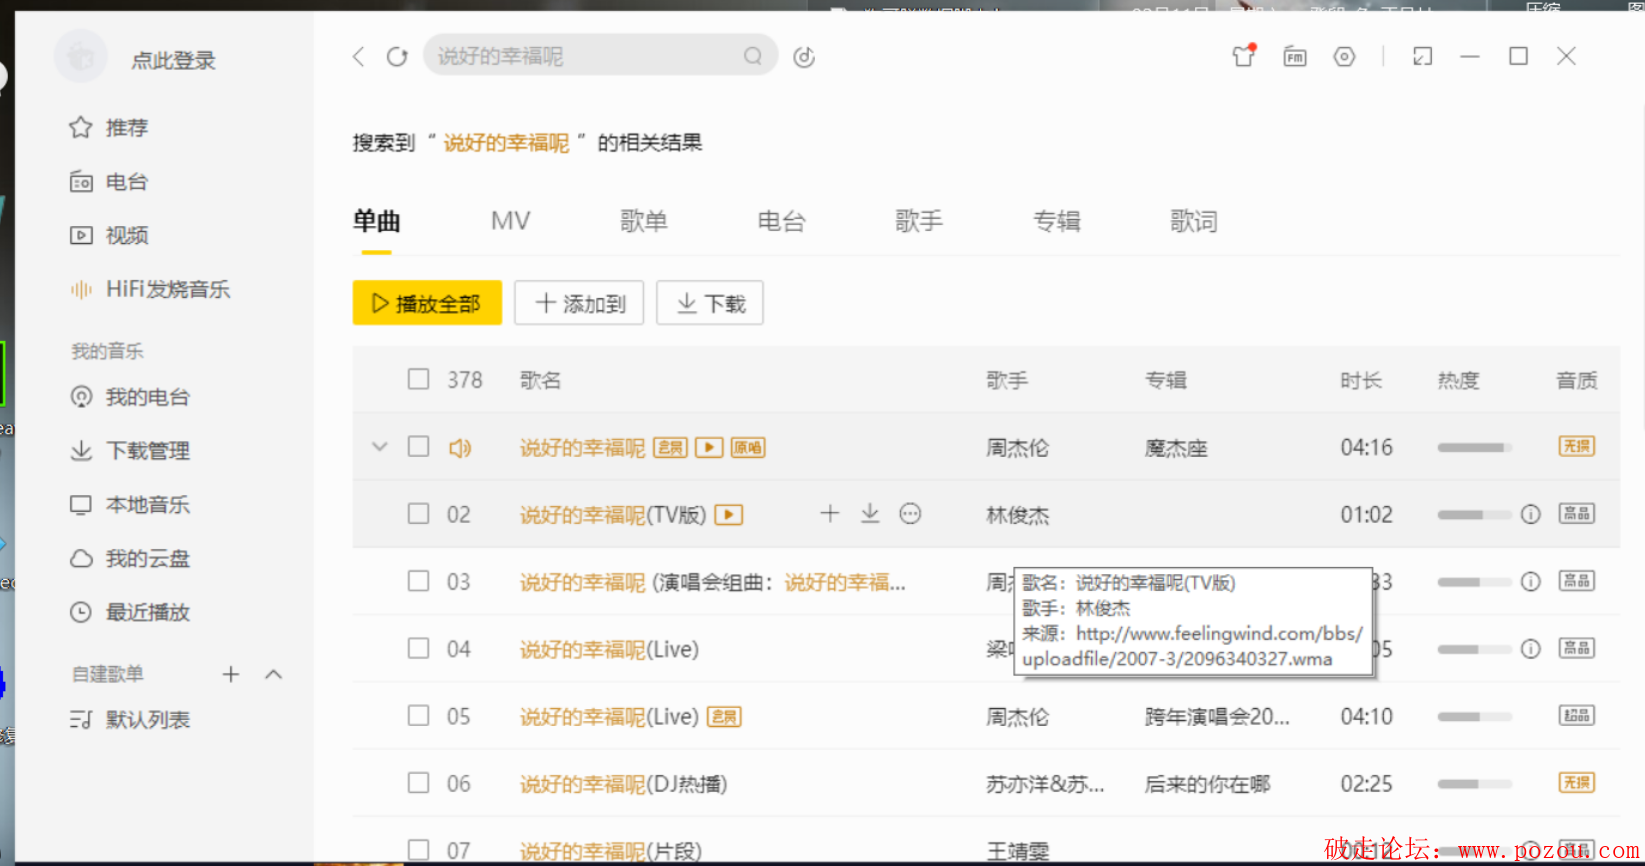This screenshot has height=866, width=1645.
Task: Open more options icon on song 02 row
Action: (x=910, y=514)
